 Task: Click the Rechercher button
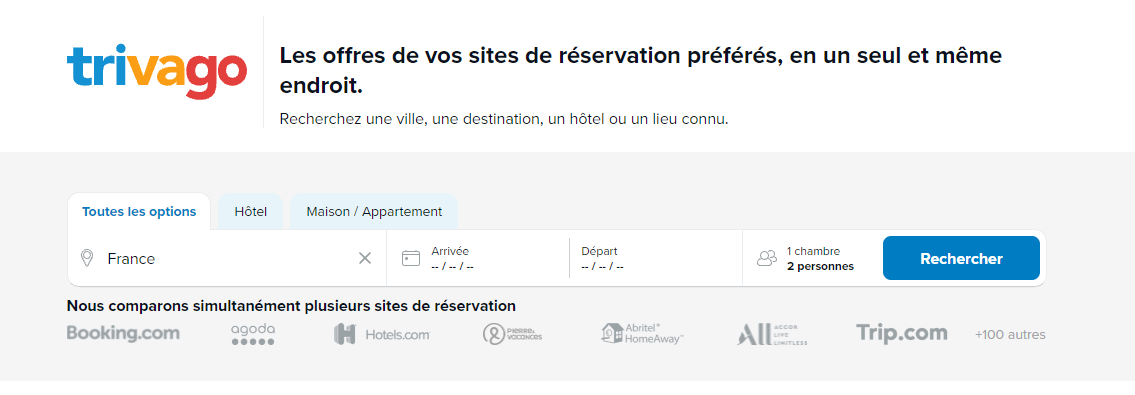tap(961, 258)
